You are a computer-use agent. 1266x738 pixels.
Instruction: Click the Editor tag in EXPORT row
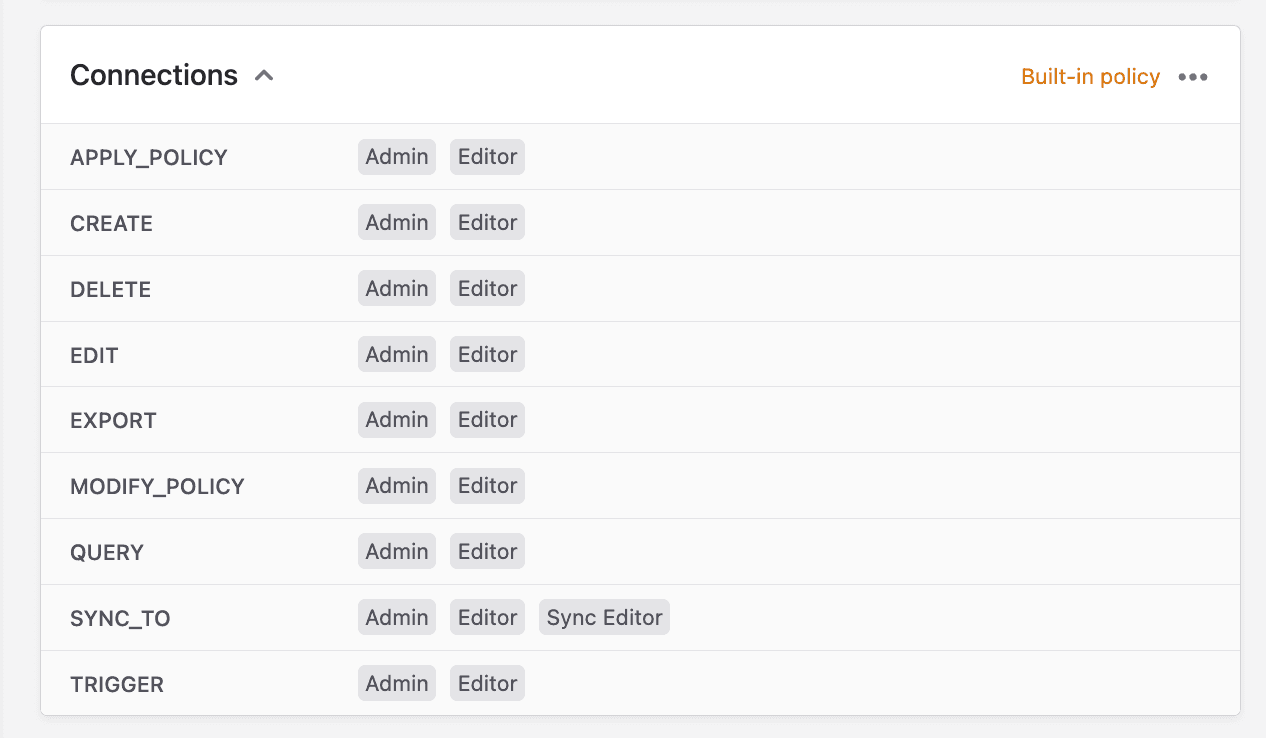coord(487,420)
